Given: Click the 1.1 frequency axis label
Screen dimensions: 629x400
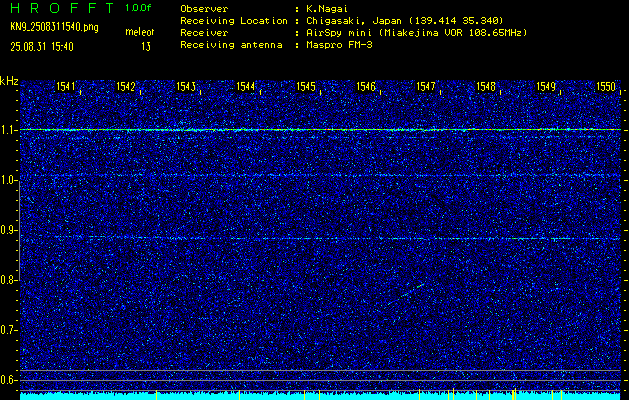Looking at the screenshot, I should pyautogui.click(x=8, y=131).
